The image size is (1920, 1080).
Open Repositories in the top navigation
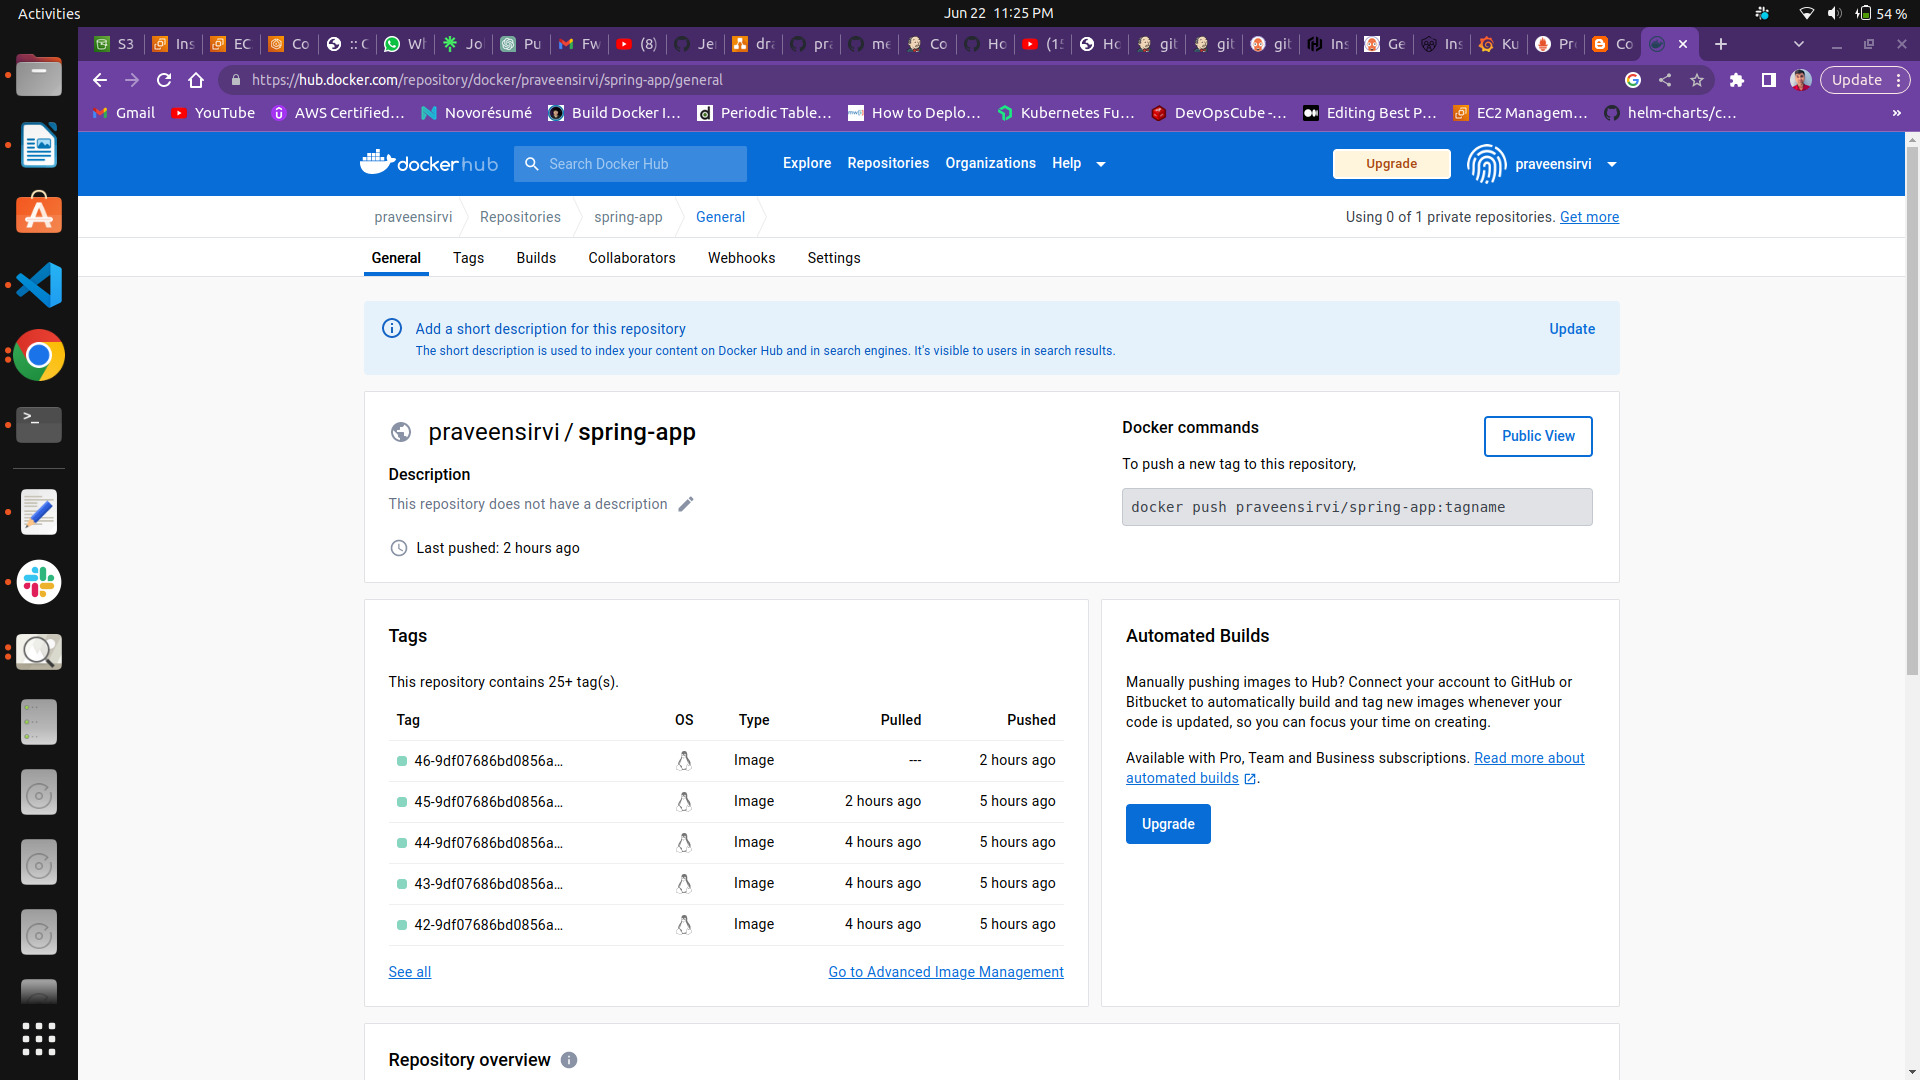888,163
